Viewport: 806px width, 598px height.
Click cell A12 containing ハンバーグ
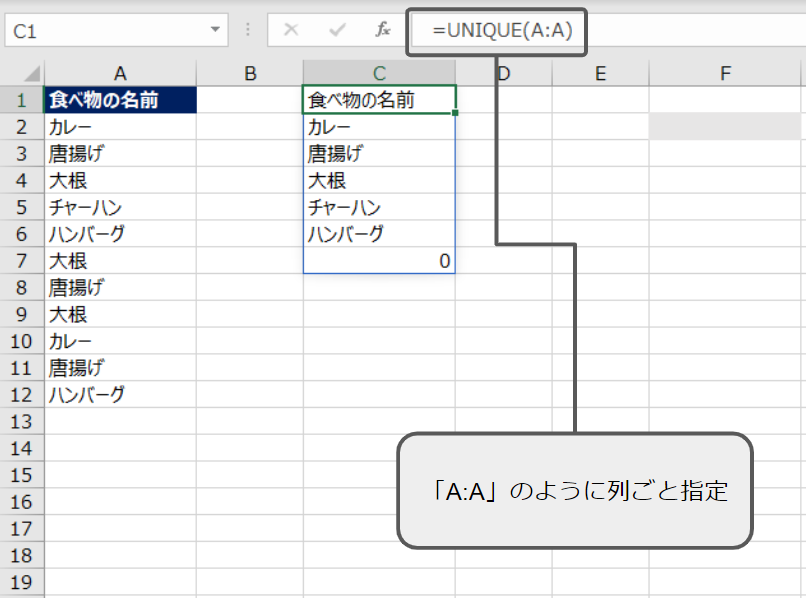coord(120,394)
